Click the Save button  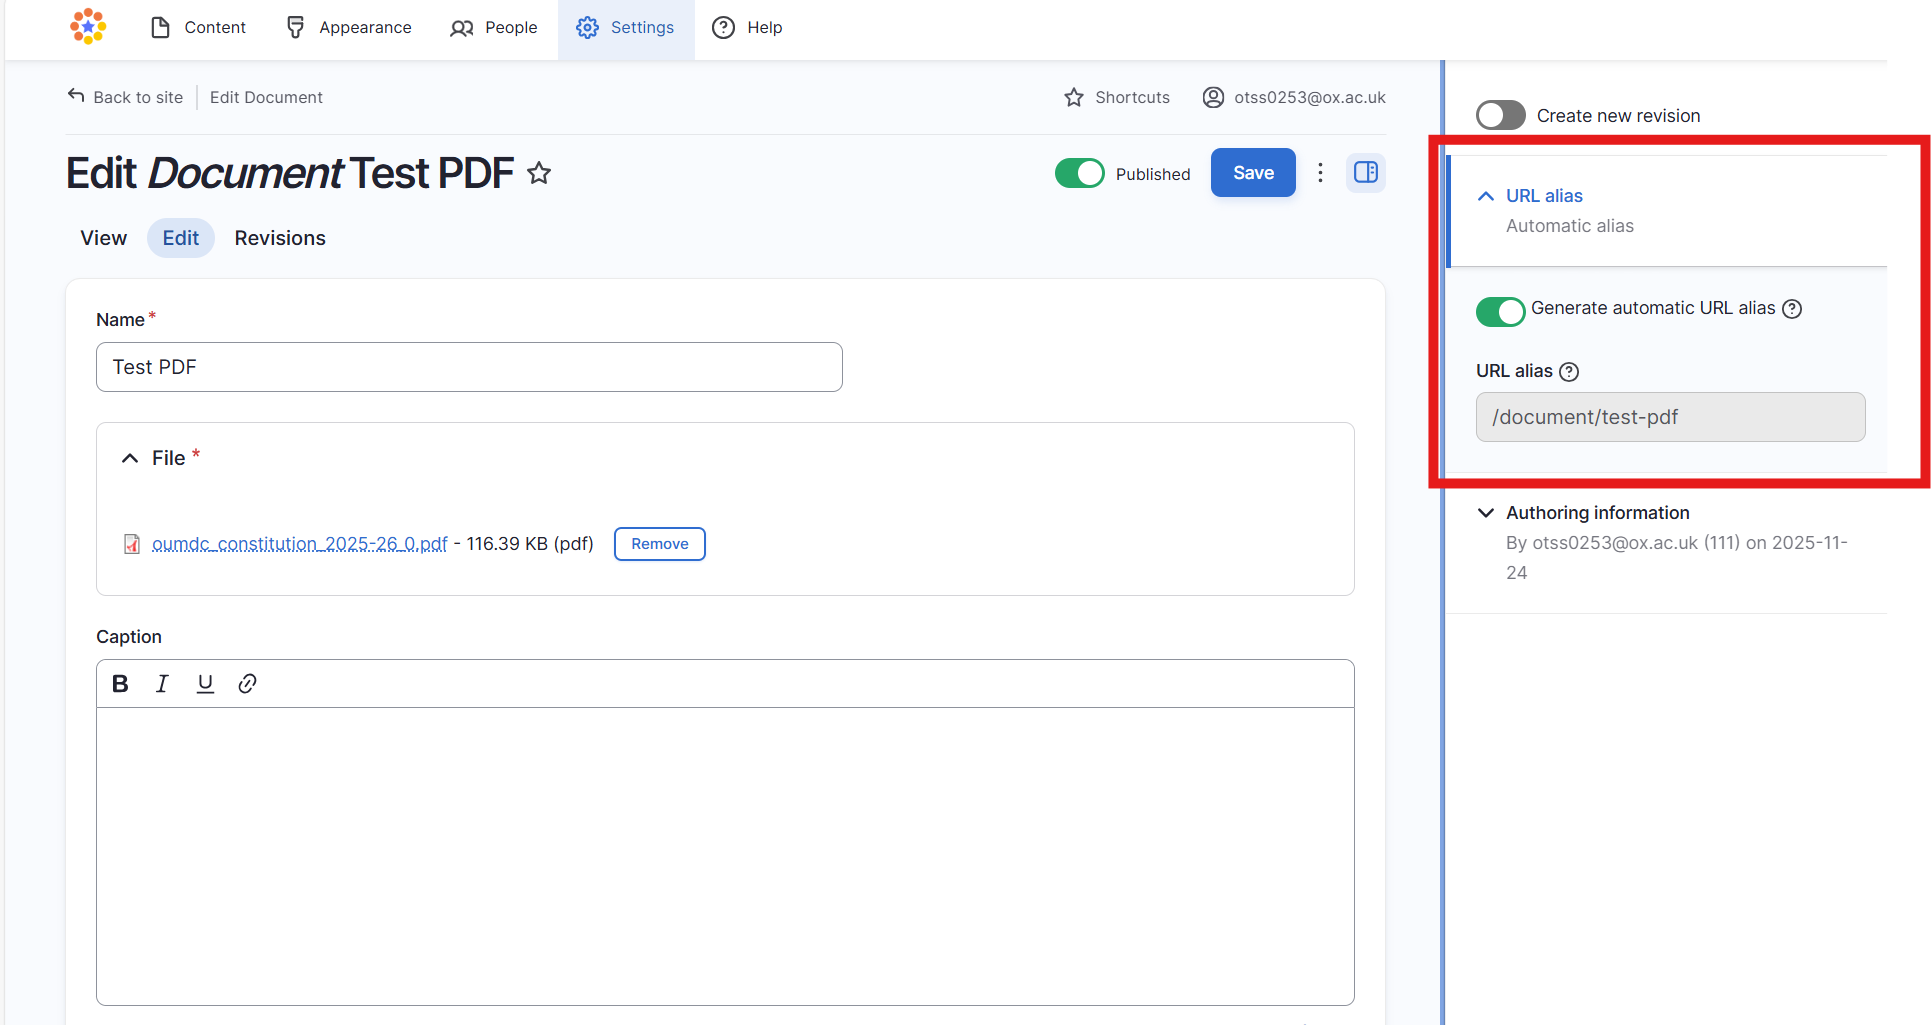pyautogui.click(x=1252, y=173)
